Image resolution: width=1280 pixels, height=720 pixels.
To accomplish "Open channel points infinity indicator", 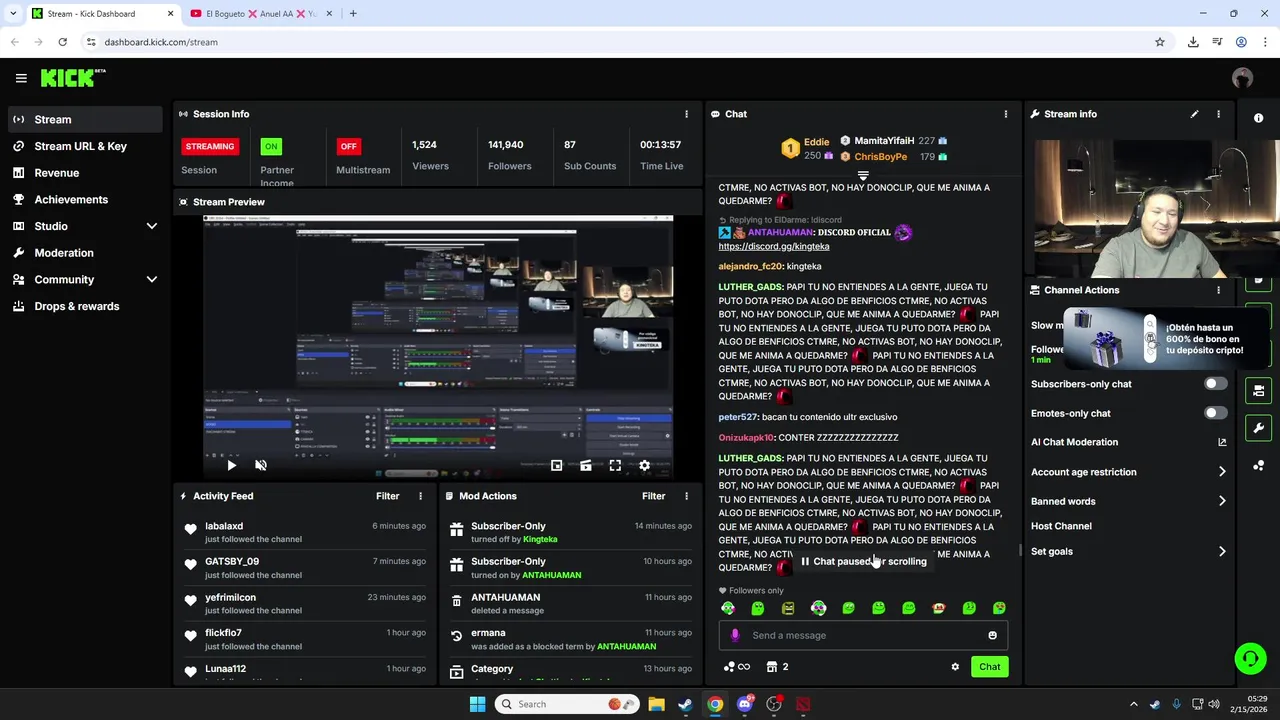I will pos(737,667).
